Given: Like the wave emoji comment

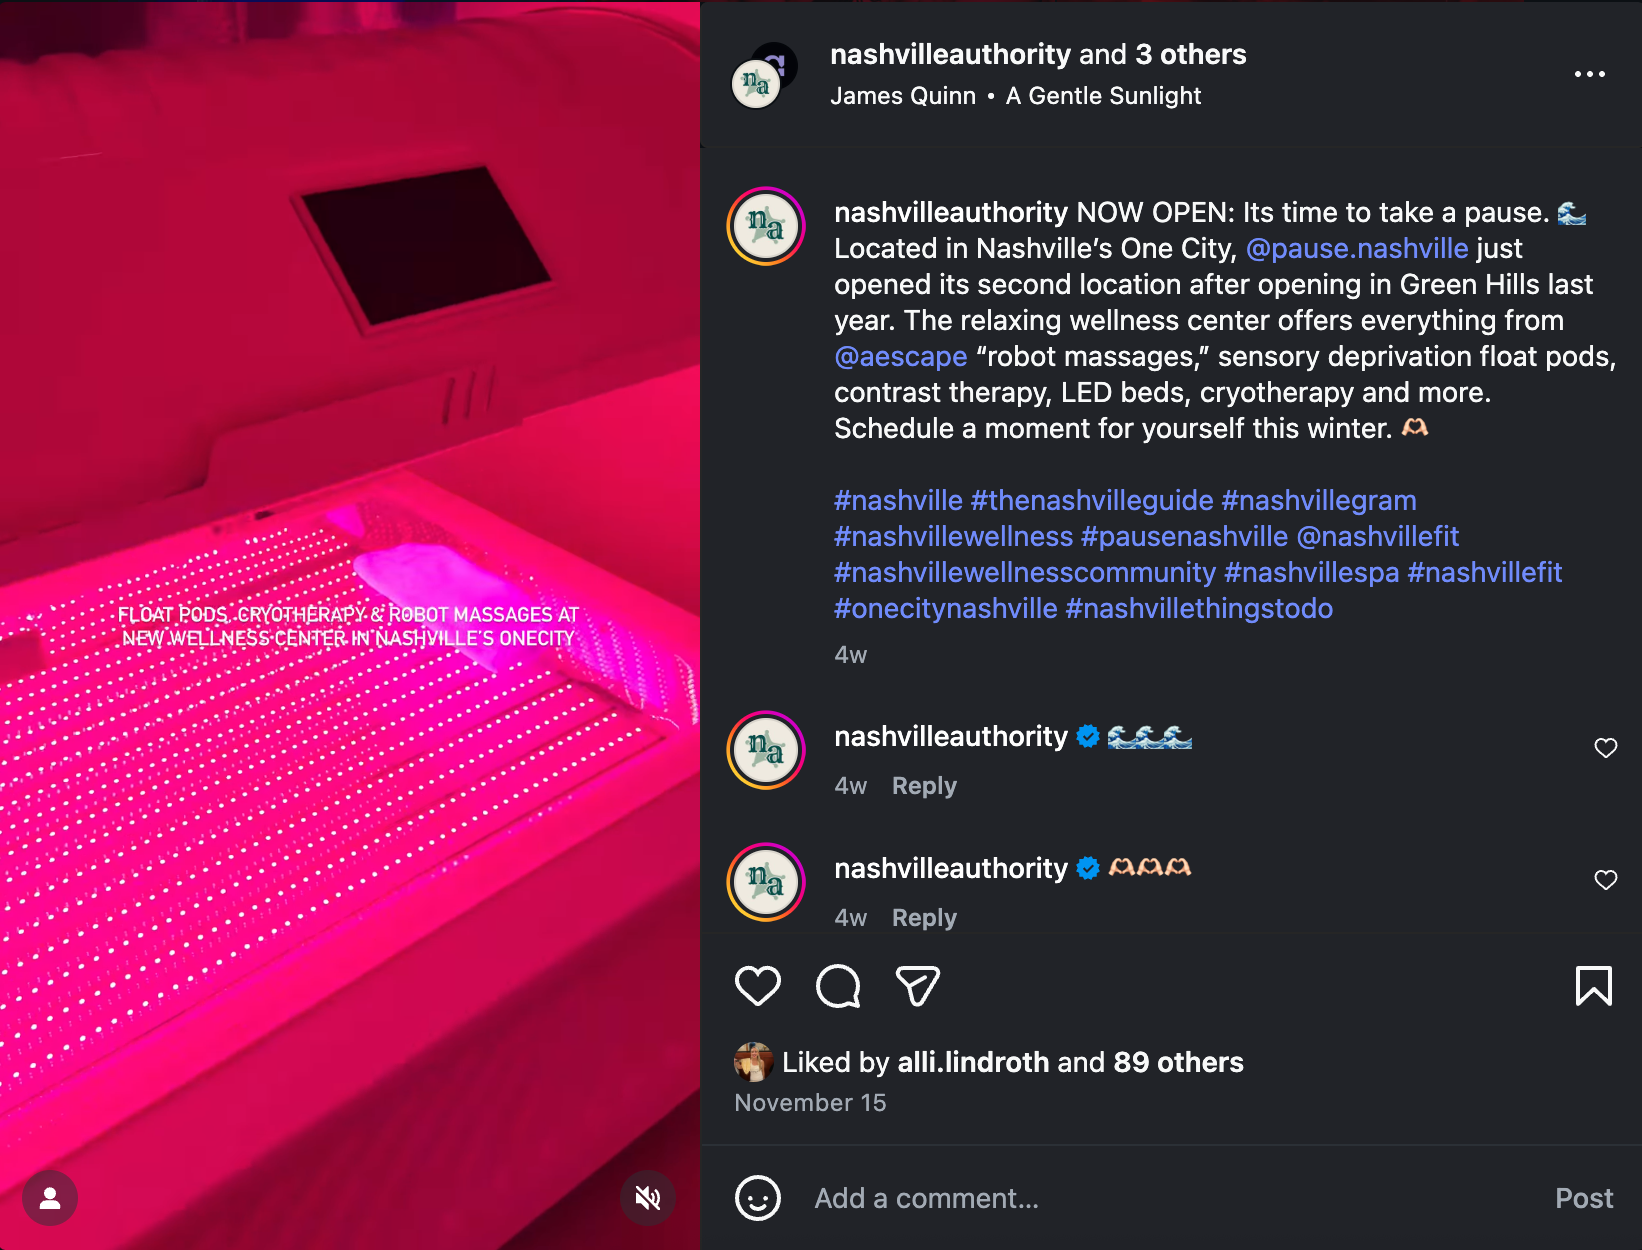Looking at the screenshot, I should tap(1605, 748).
